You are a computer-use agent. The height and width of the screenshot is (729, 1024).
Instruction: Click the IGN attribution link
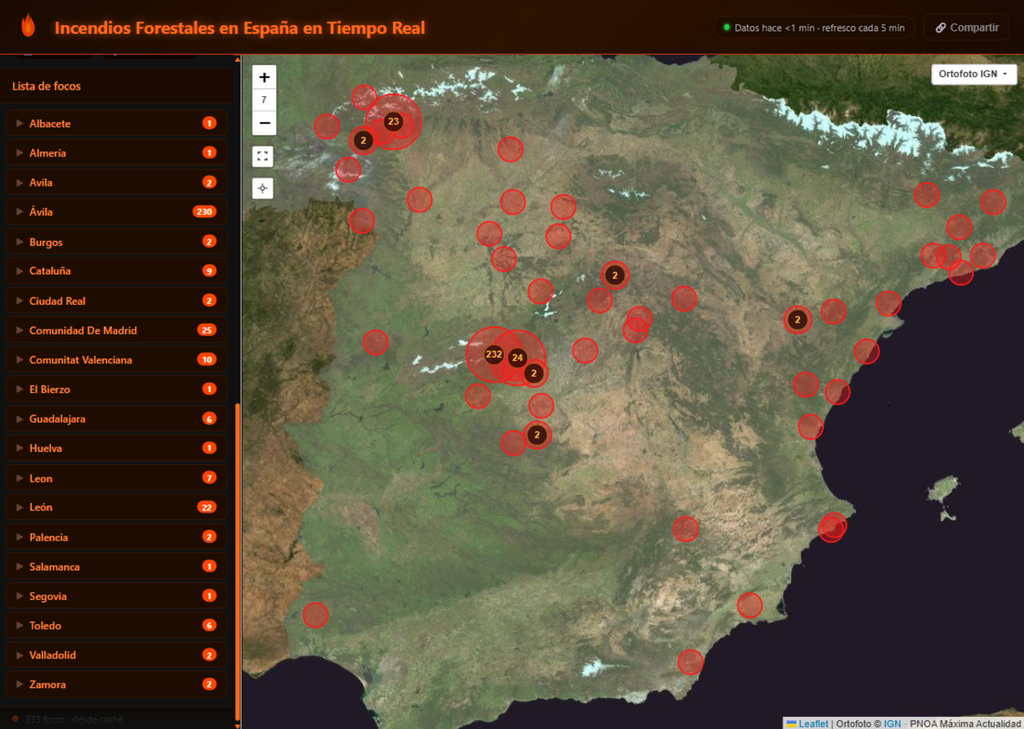[x=892, y=723]
